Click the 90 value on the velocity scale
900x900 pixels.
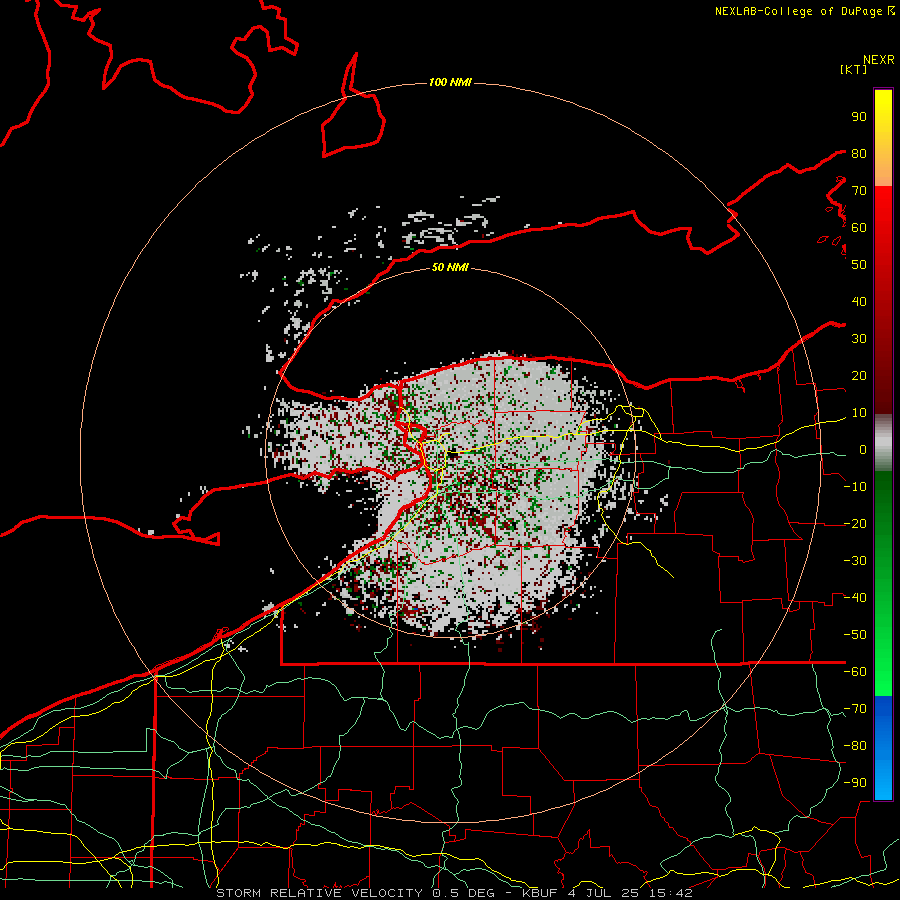(859, 117)
